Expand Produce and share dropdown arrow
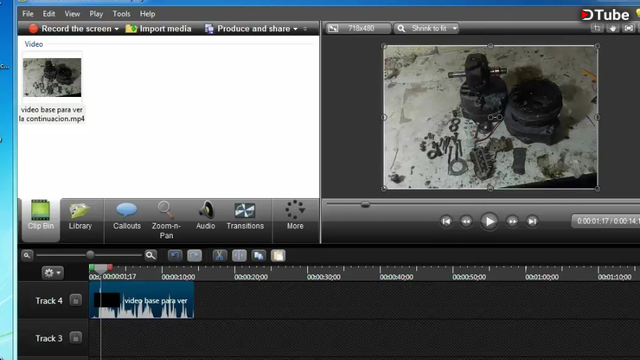This screenshot has height=360, width=640. [x=295, y=29]
